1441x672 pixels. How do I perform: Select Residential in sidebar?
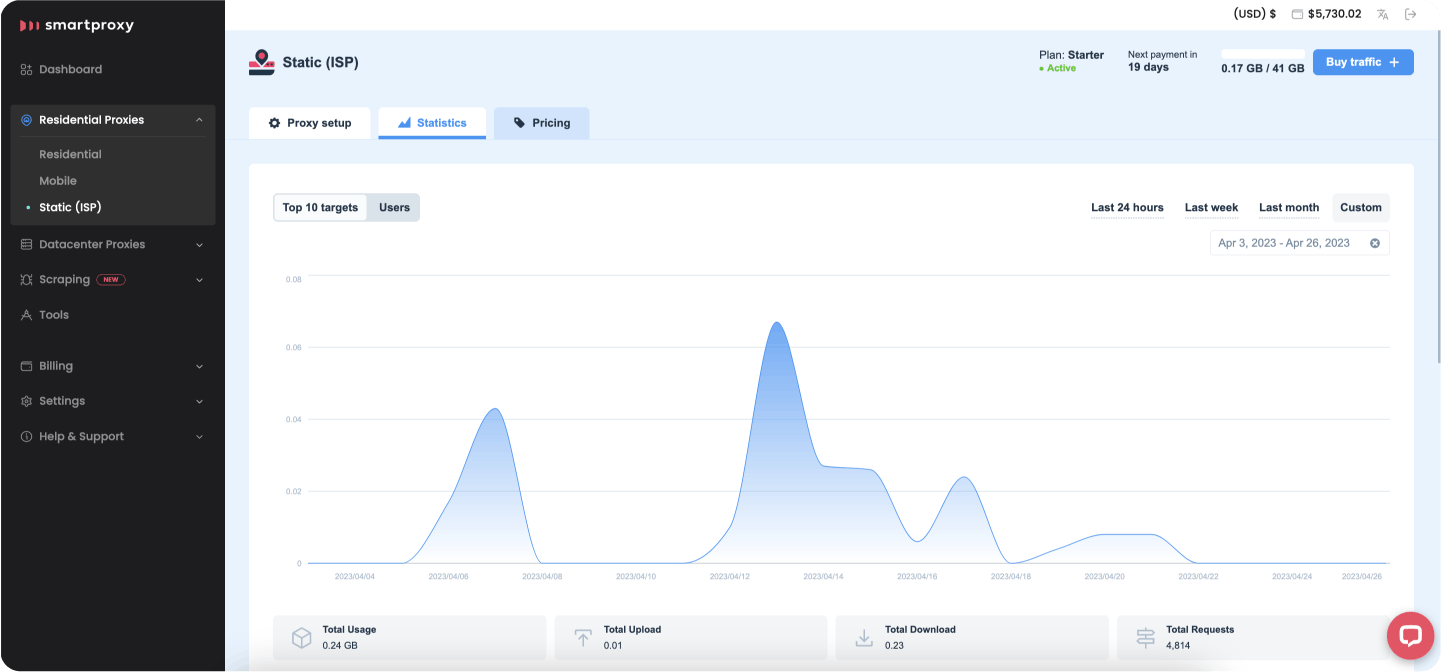pos(70,154)
